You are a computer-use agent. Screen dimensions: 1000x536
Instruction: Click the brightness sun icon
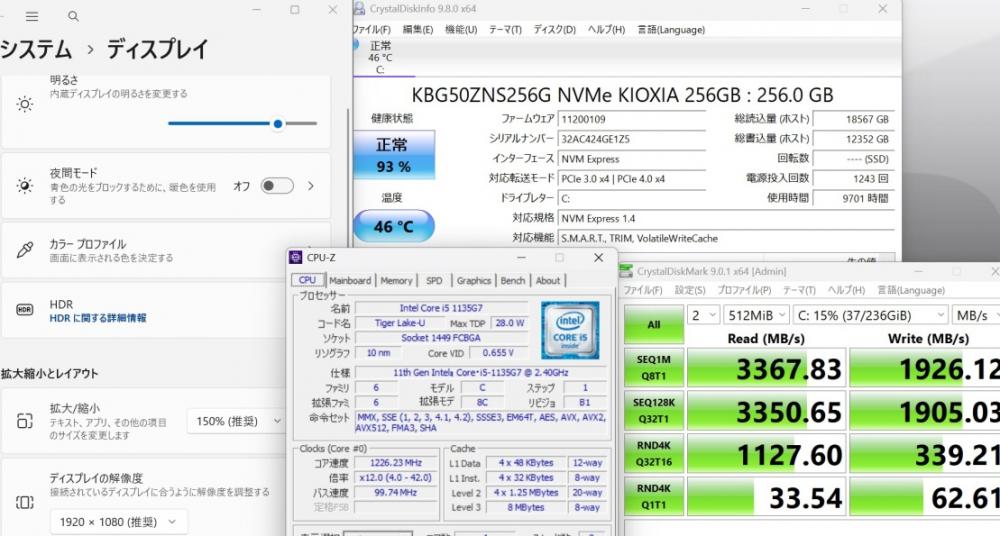25,105
